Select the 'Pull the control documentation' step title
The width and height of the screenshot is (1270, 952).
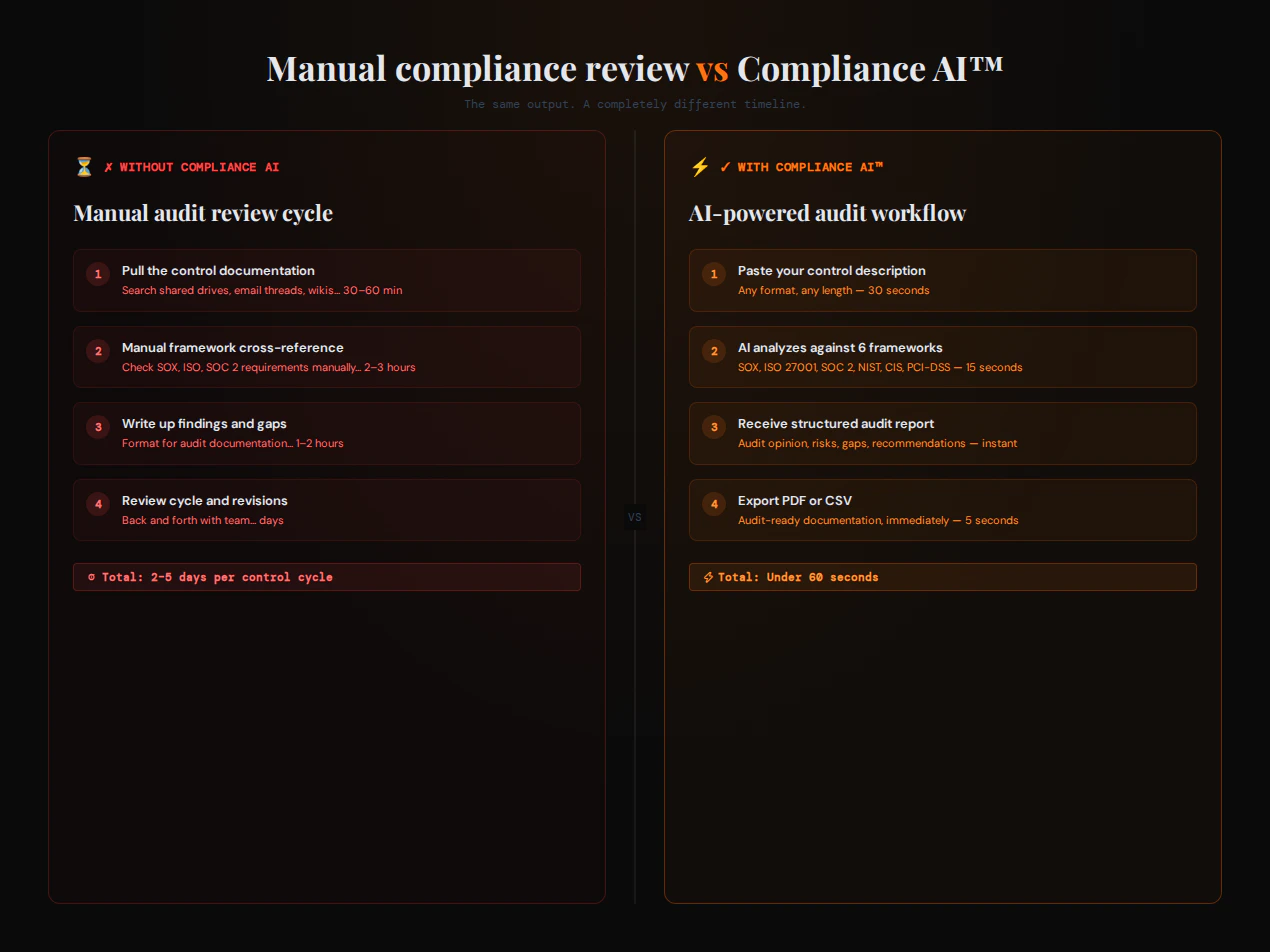(218, 271)
